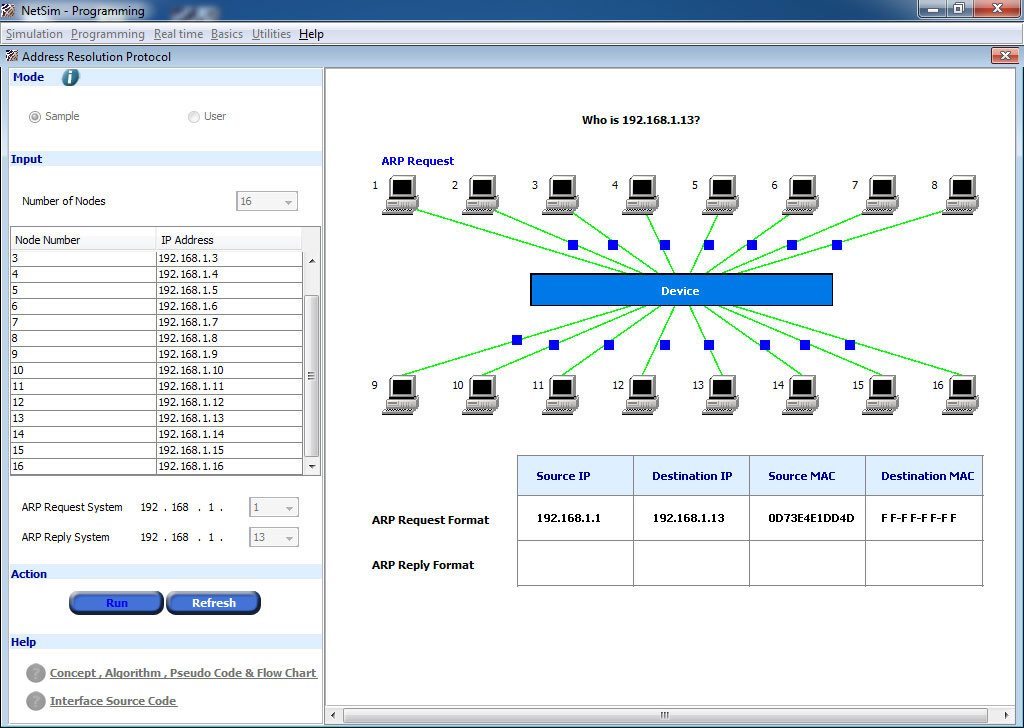
Task: Open Concept, Algorithm, Pseudo Code & Flow Chart
Action: (x=182, y=673)
